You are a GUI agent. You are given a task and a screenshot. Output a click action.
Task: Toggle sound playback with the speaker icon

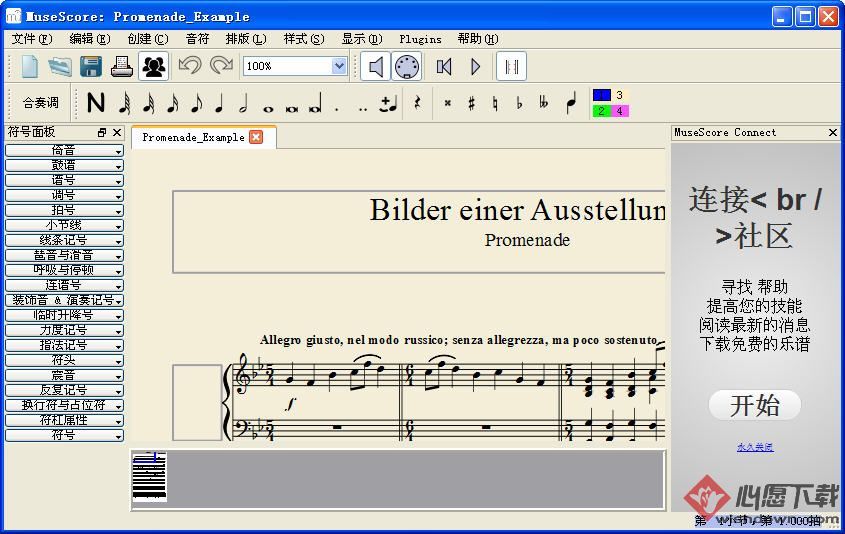click(x=376, y=67)
